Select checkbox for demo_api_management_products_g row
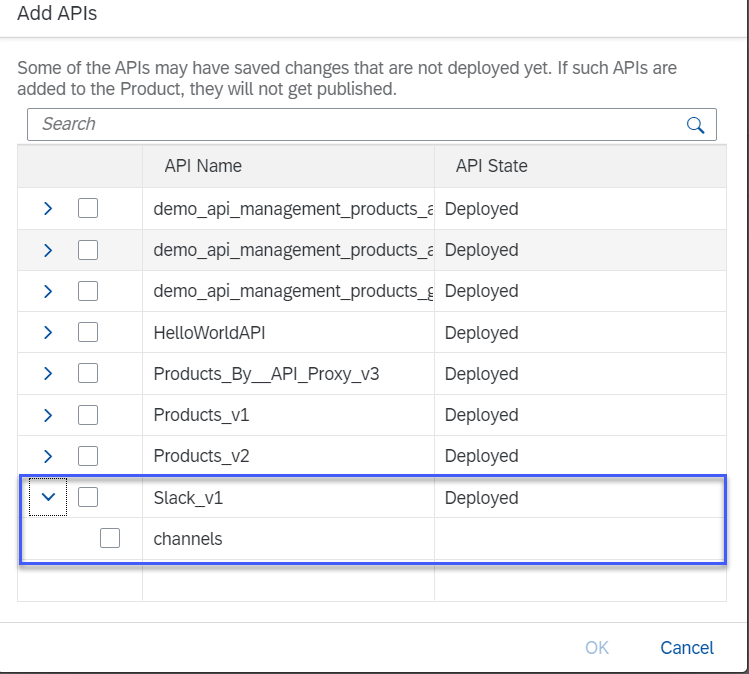 (x=88, y=291)
